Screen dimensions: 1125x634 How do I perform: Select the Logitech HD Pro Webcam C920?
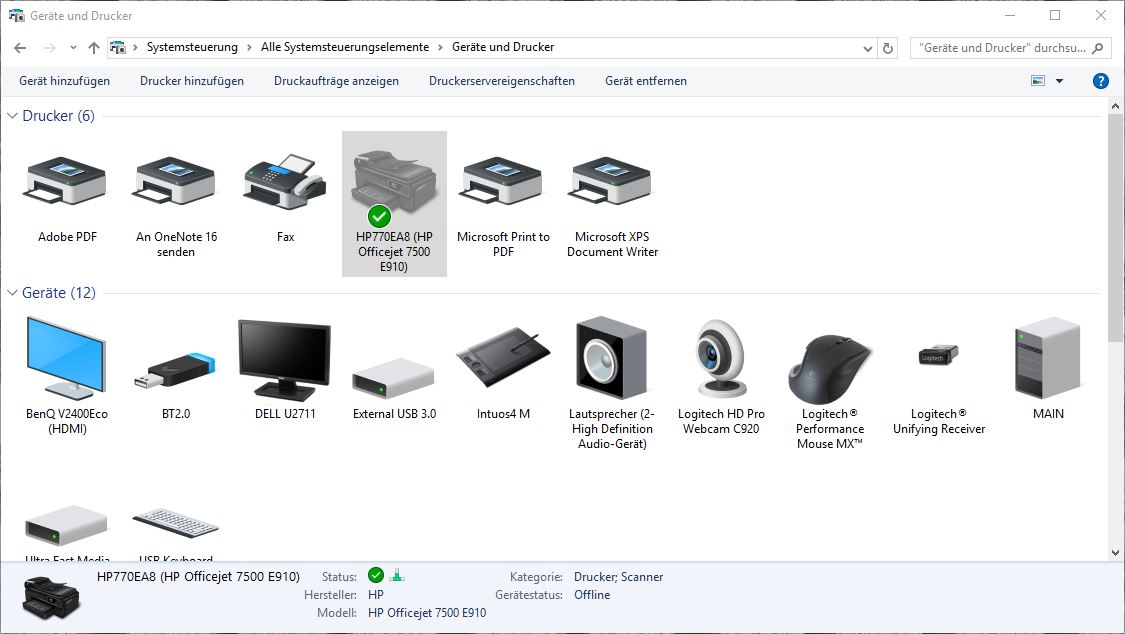[721, 359]
